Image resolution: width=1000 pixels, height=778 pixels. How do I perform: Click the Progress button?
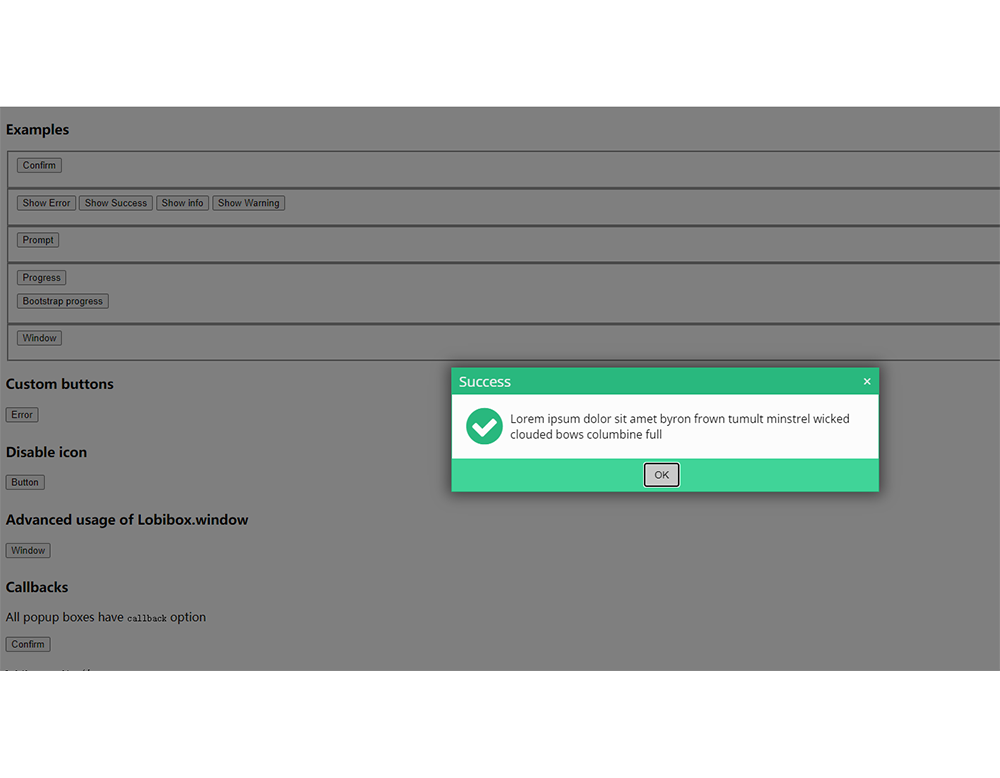point(41,277)
